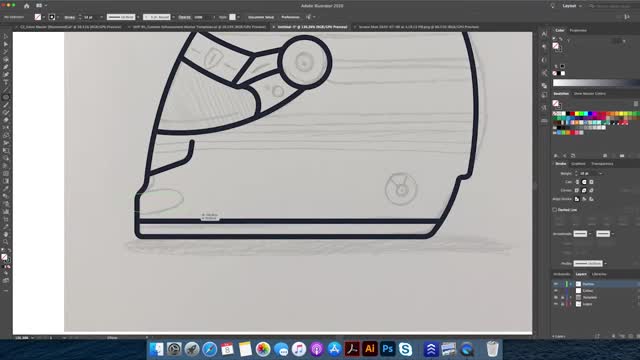Open the Layout workspace switcher dropdown
This screenshot has width=640, height=360.
572,6
